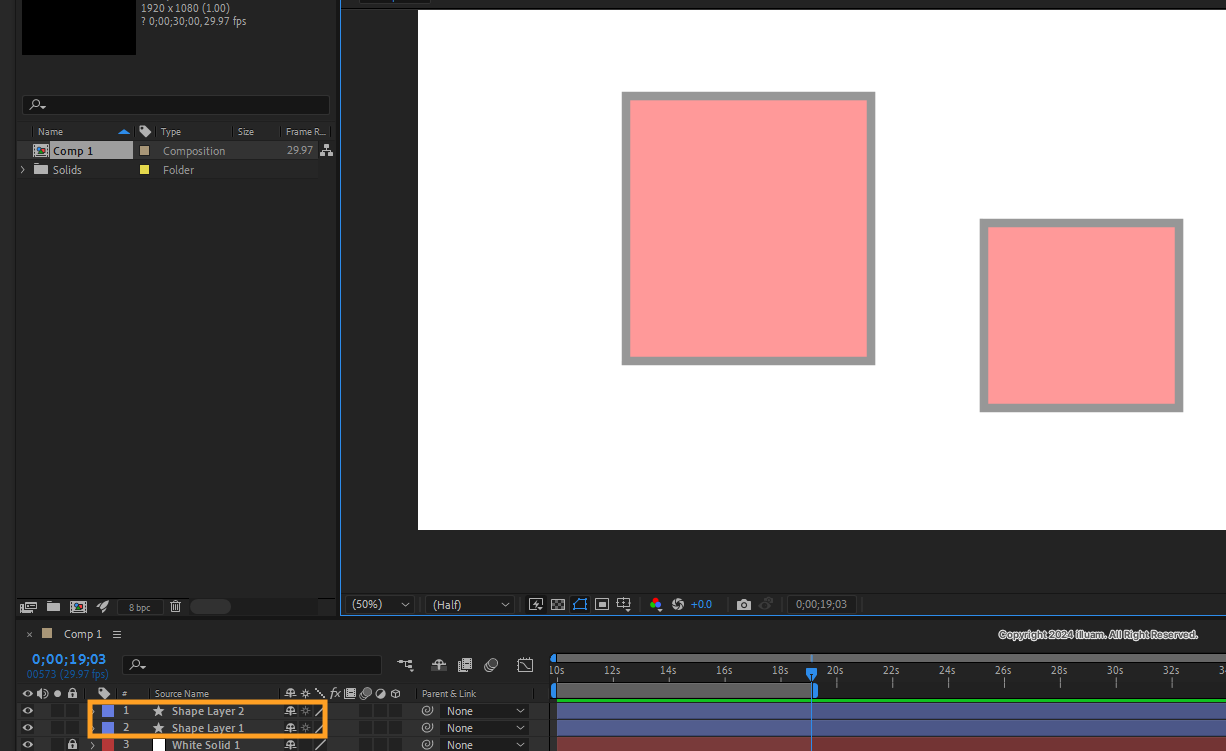Click Source Name column header
The width and height of the screenshot is (1226, 751).
(181, 694)
